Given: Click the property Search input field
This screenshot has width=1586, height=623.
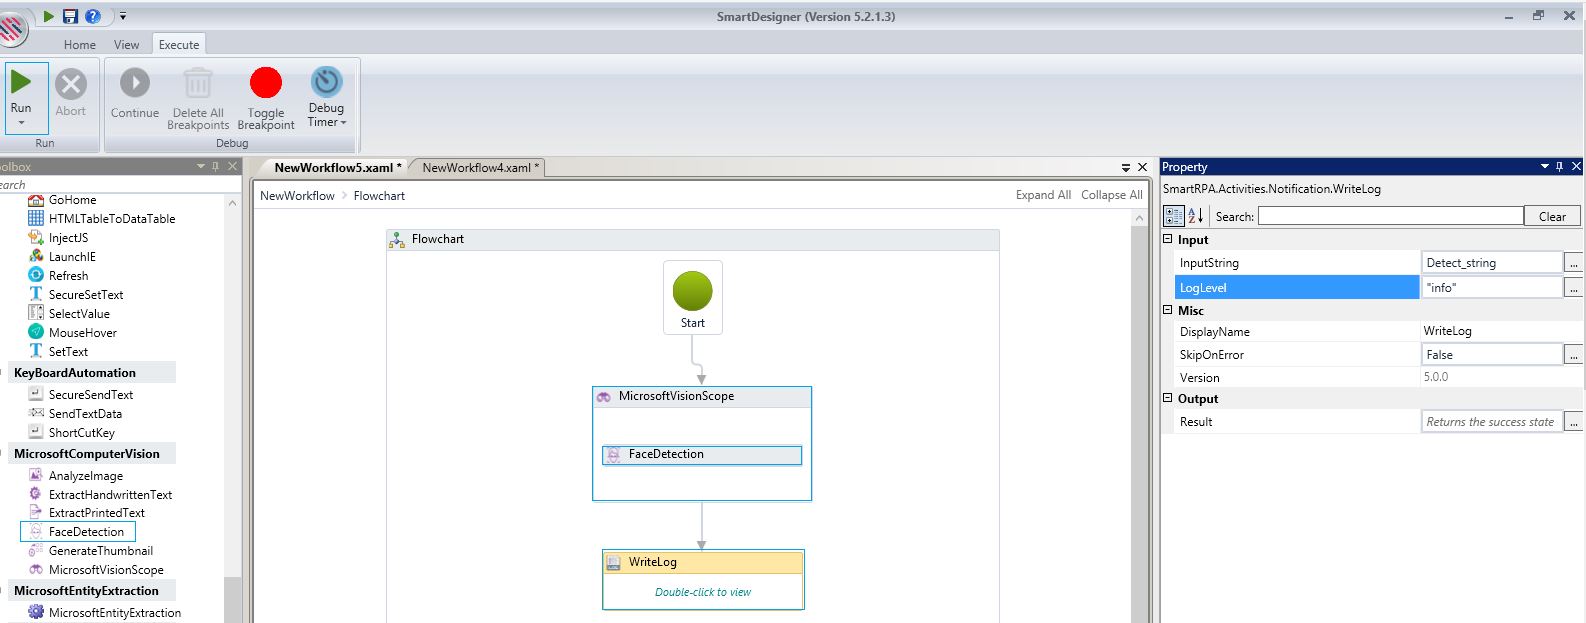Looking at the screenshot, I should pos(1389,216).
